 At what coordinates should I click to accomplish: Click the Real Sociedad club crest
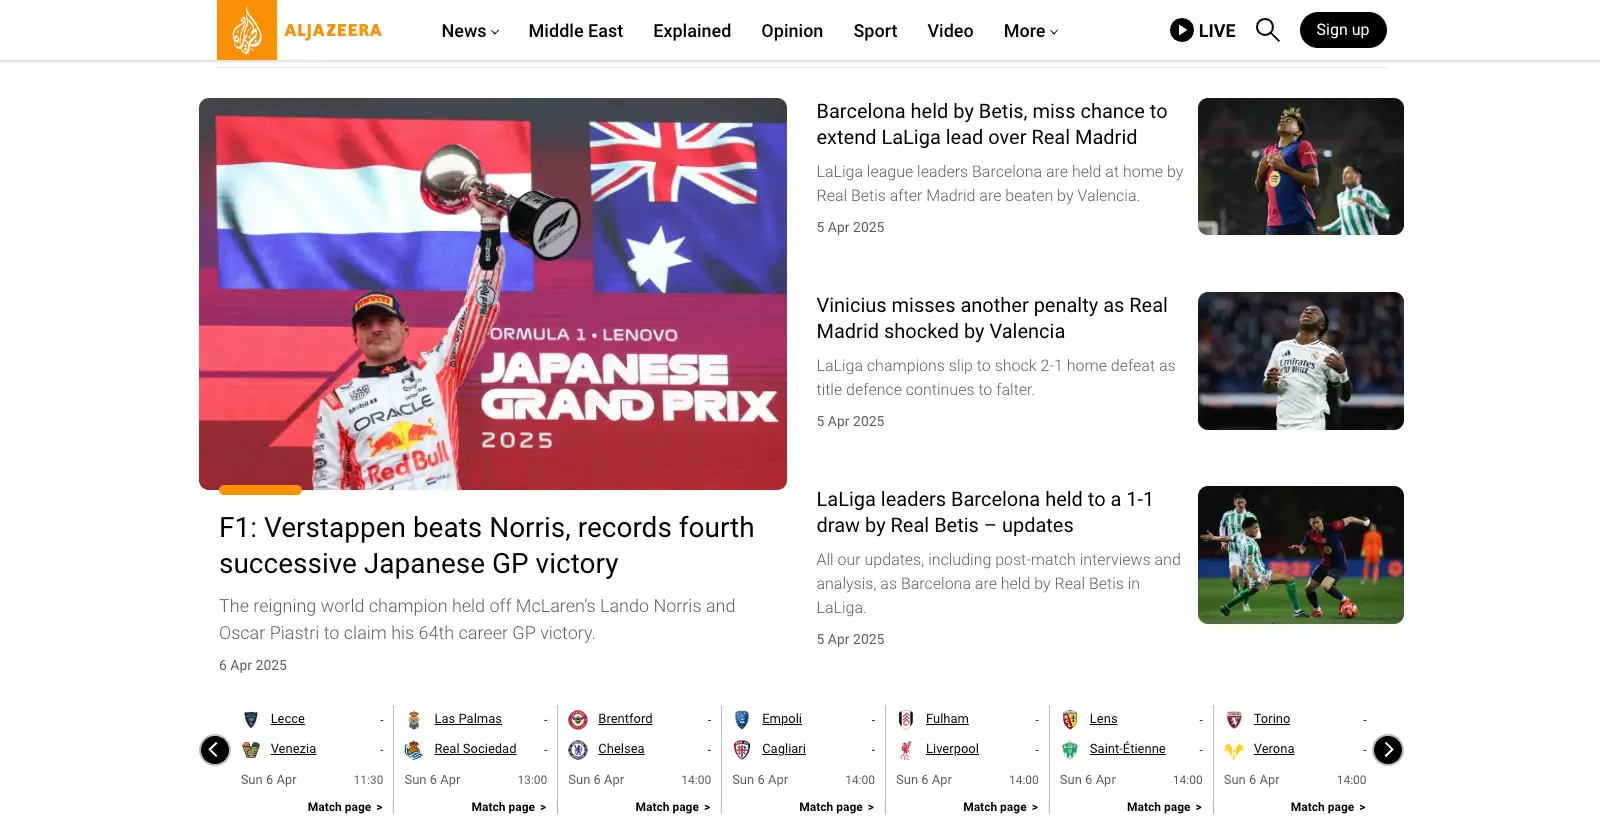click(414, 750)
